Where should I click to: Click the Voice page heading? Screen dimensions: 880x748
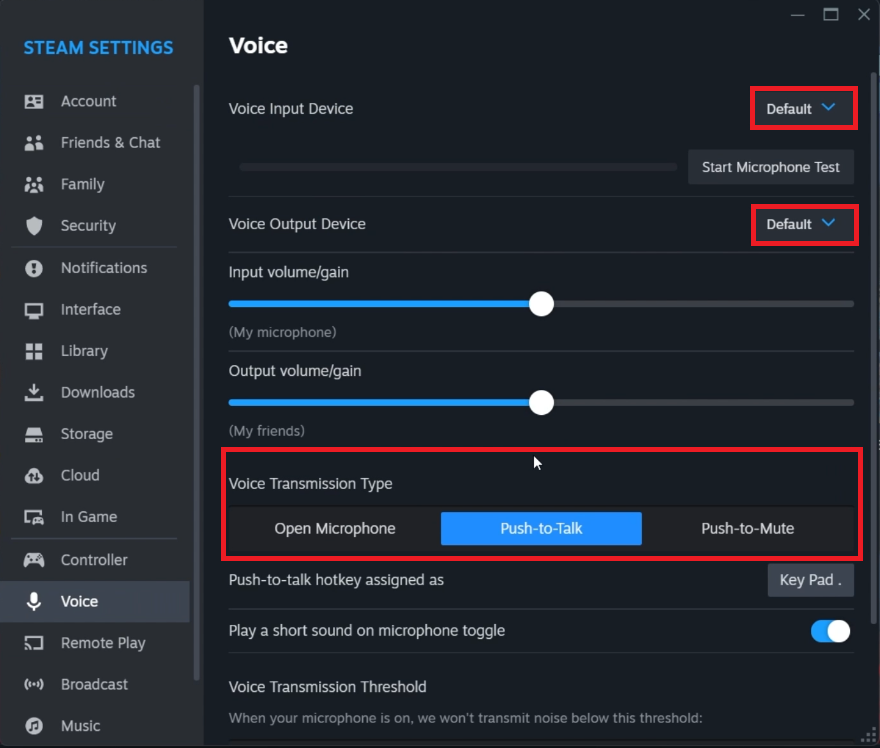[258, 45]
